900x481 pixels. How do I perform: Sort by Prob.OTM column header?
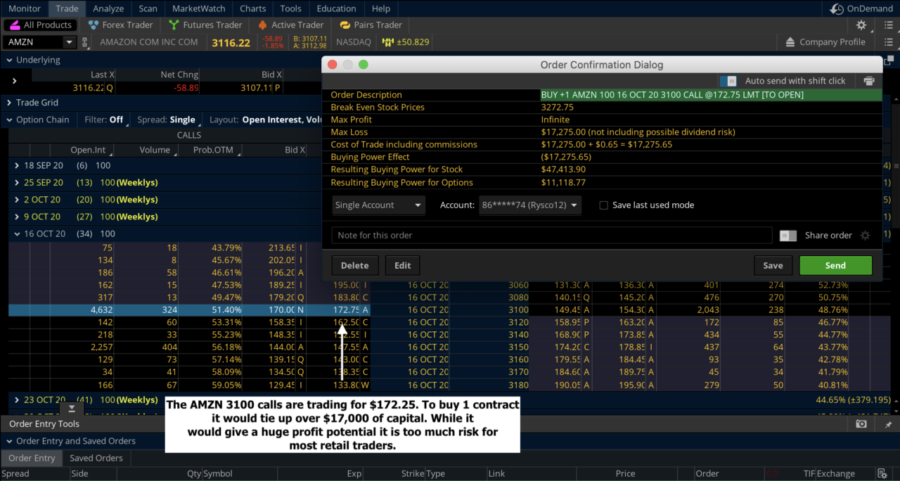tap(213, 150)
